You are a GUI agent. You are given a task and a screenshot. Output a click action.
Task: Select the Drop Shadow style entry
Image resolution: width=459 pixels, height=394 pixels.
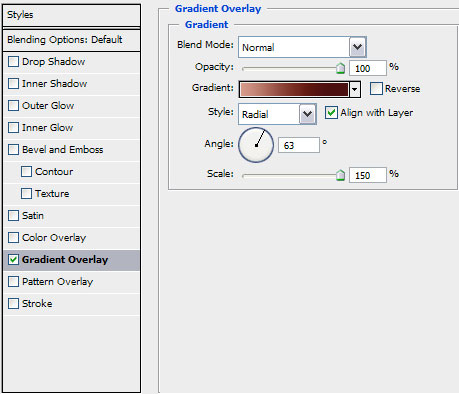pos(53,62)
